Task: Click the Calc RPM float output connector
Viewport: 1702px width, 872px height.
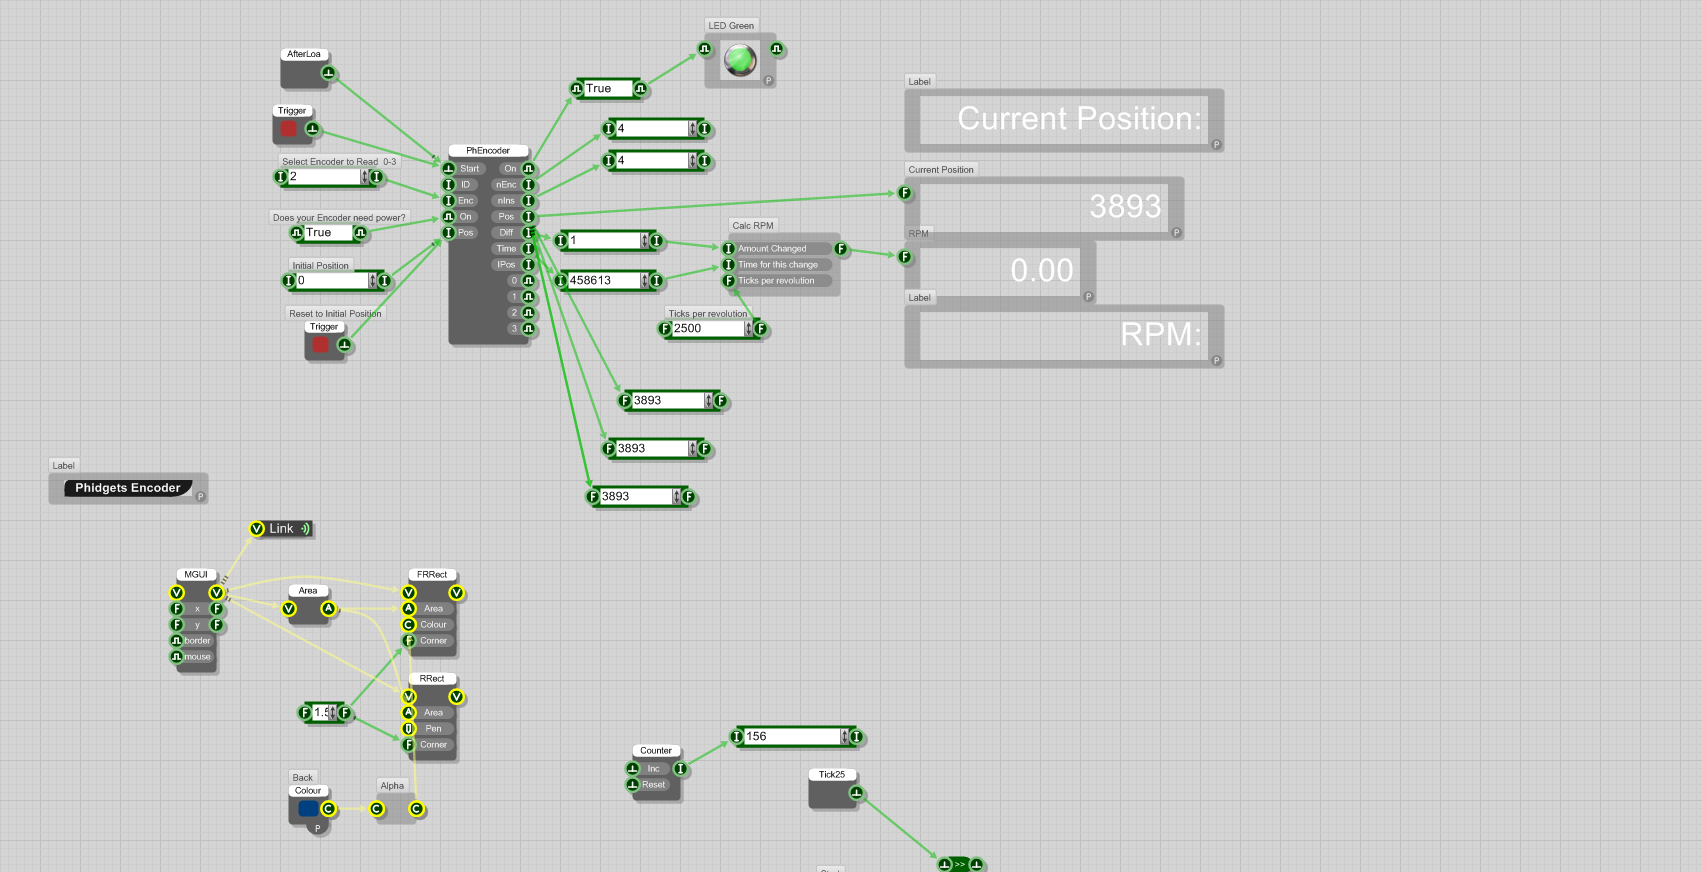Action: pos(840,249)
